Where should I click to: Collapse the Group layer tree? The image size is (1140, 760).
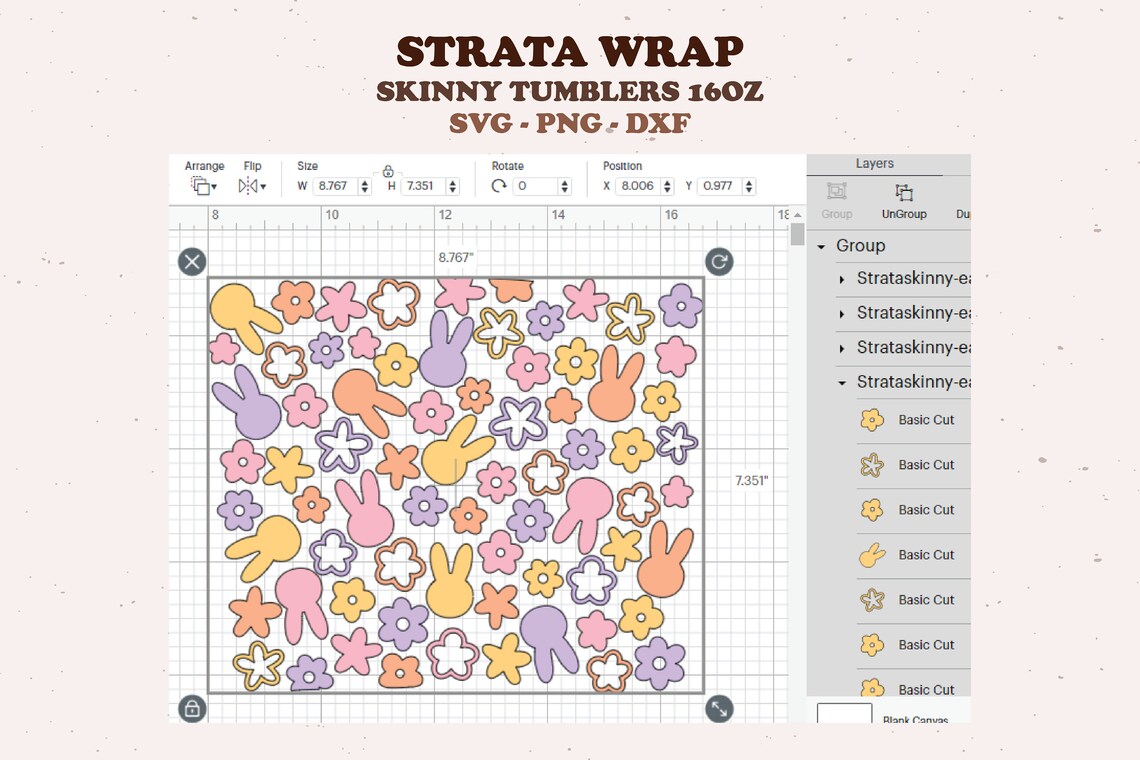point(822,245)
